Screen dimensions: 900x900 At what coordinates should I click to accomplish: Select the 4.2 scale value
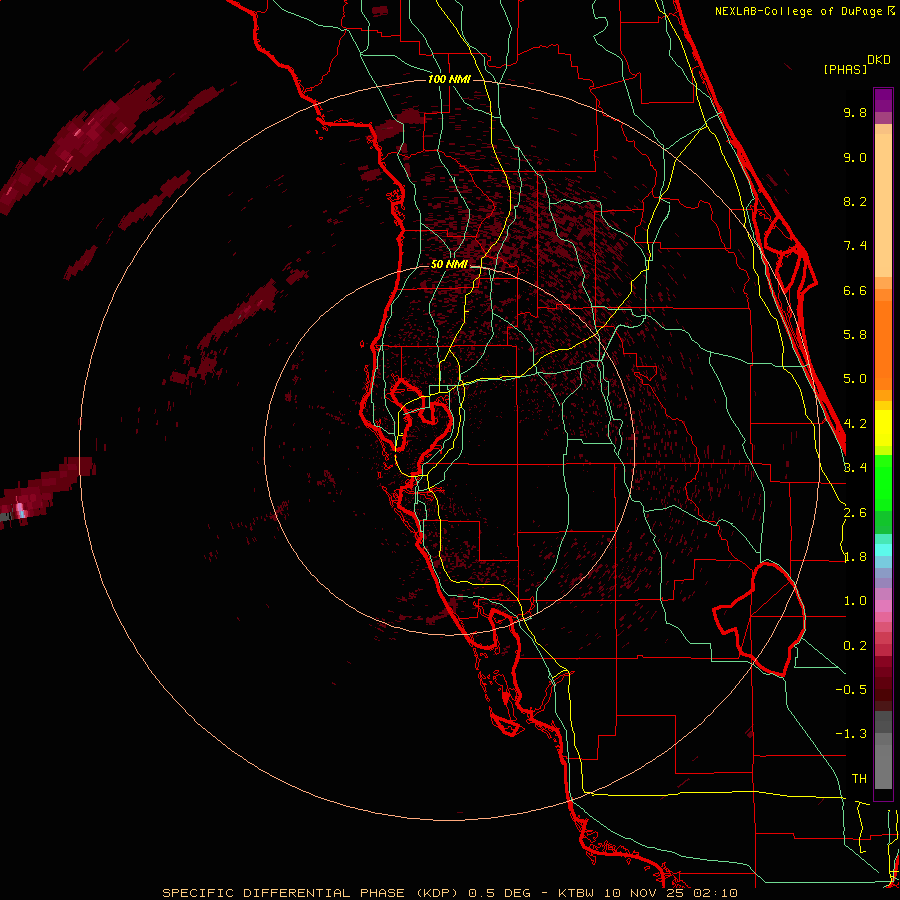pos(855,424)
